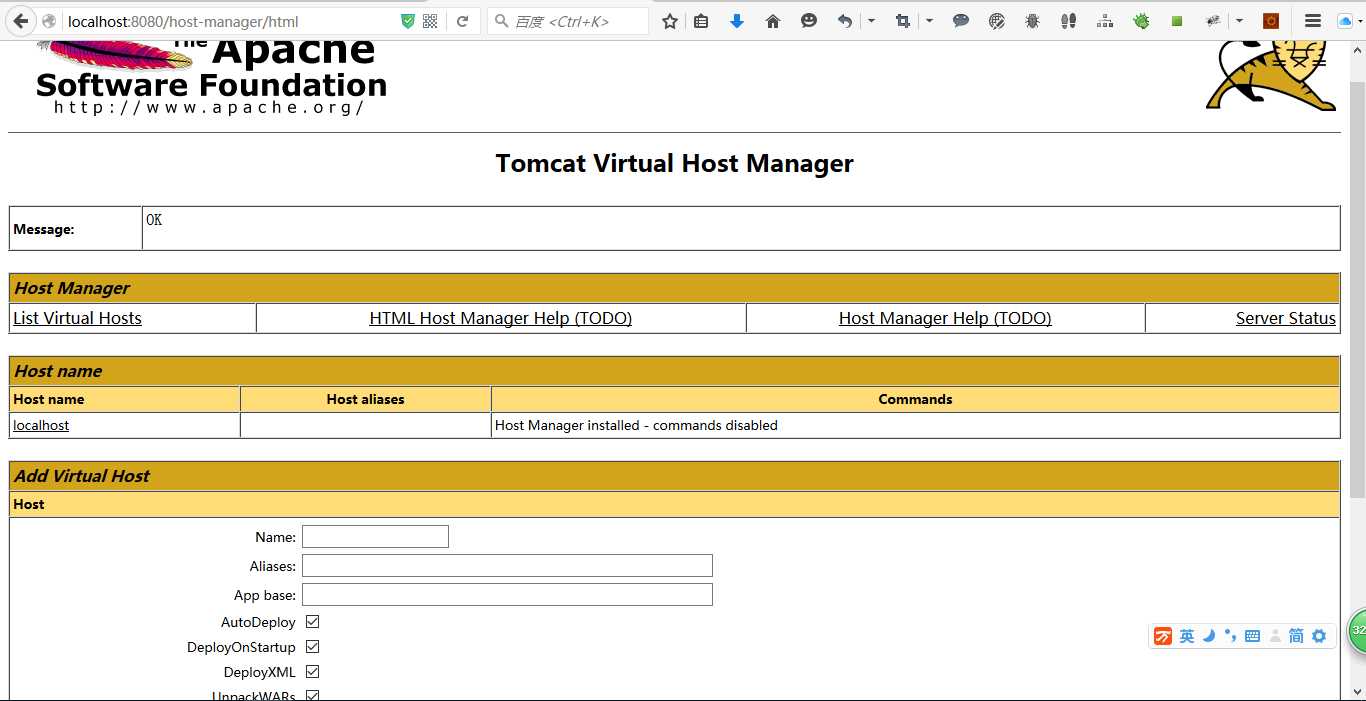The width and height of the screenshot is (1366, 701).
Task: Go to the browser home page icon
Action: point(773,21)
